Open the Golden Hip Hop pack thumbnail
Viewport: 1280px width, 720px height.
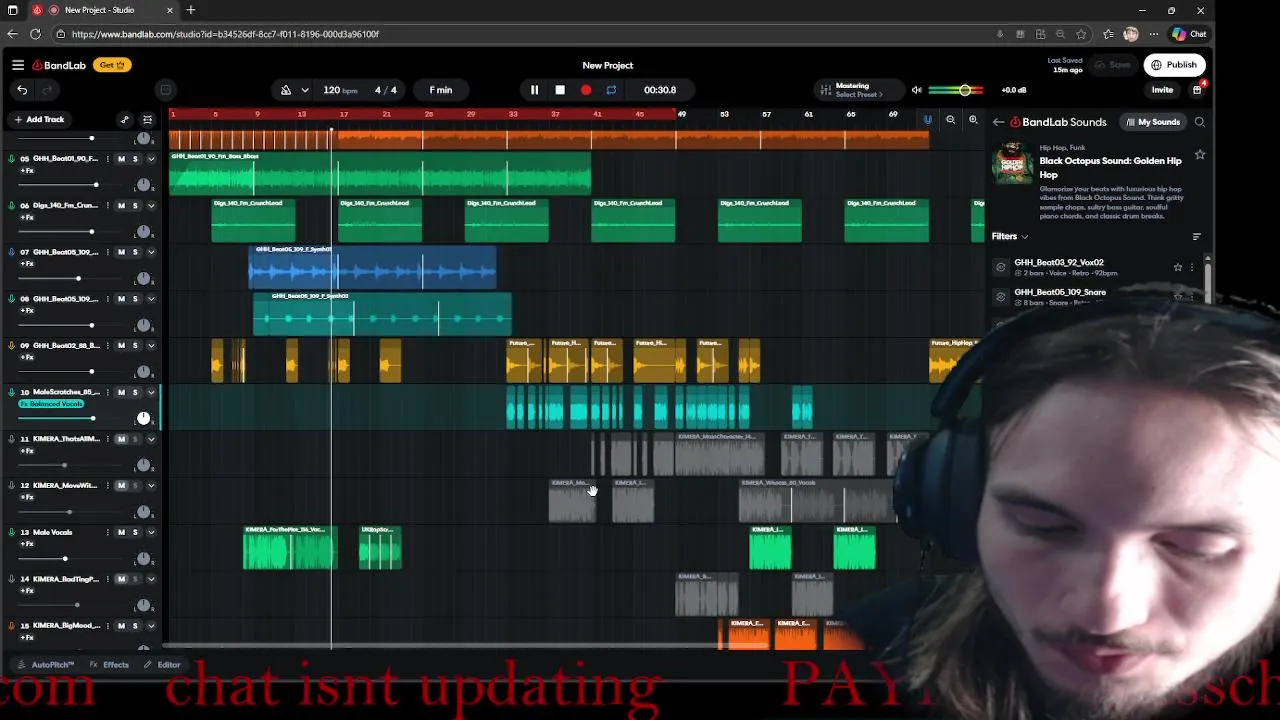point(1012,163)
